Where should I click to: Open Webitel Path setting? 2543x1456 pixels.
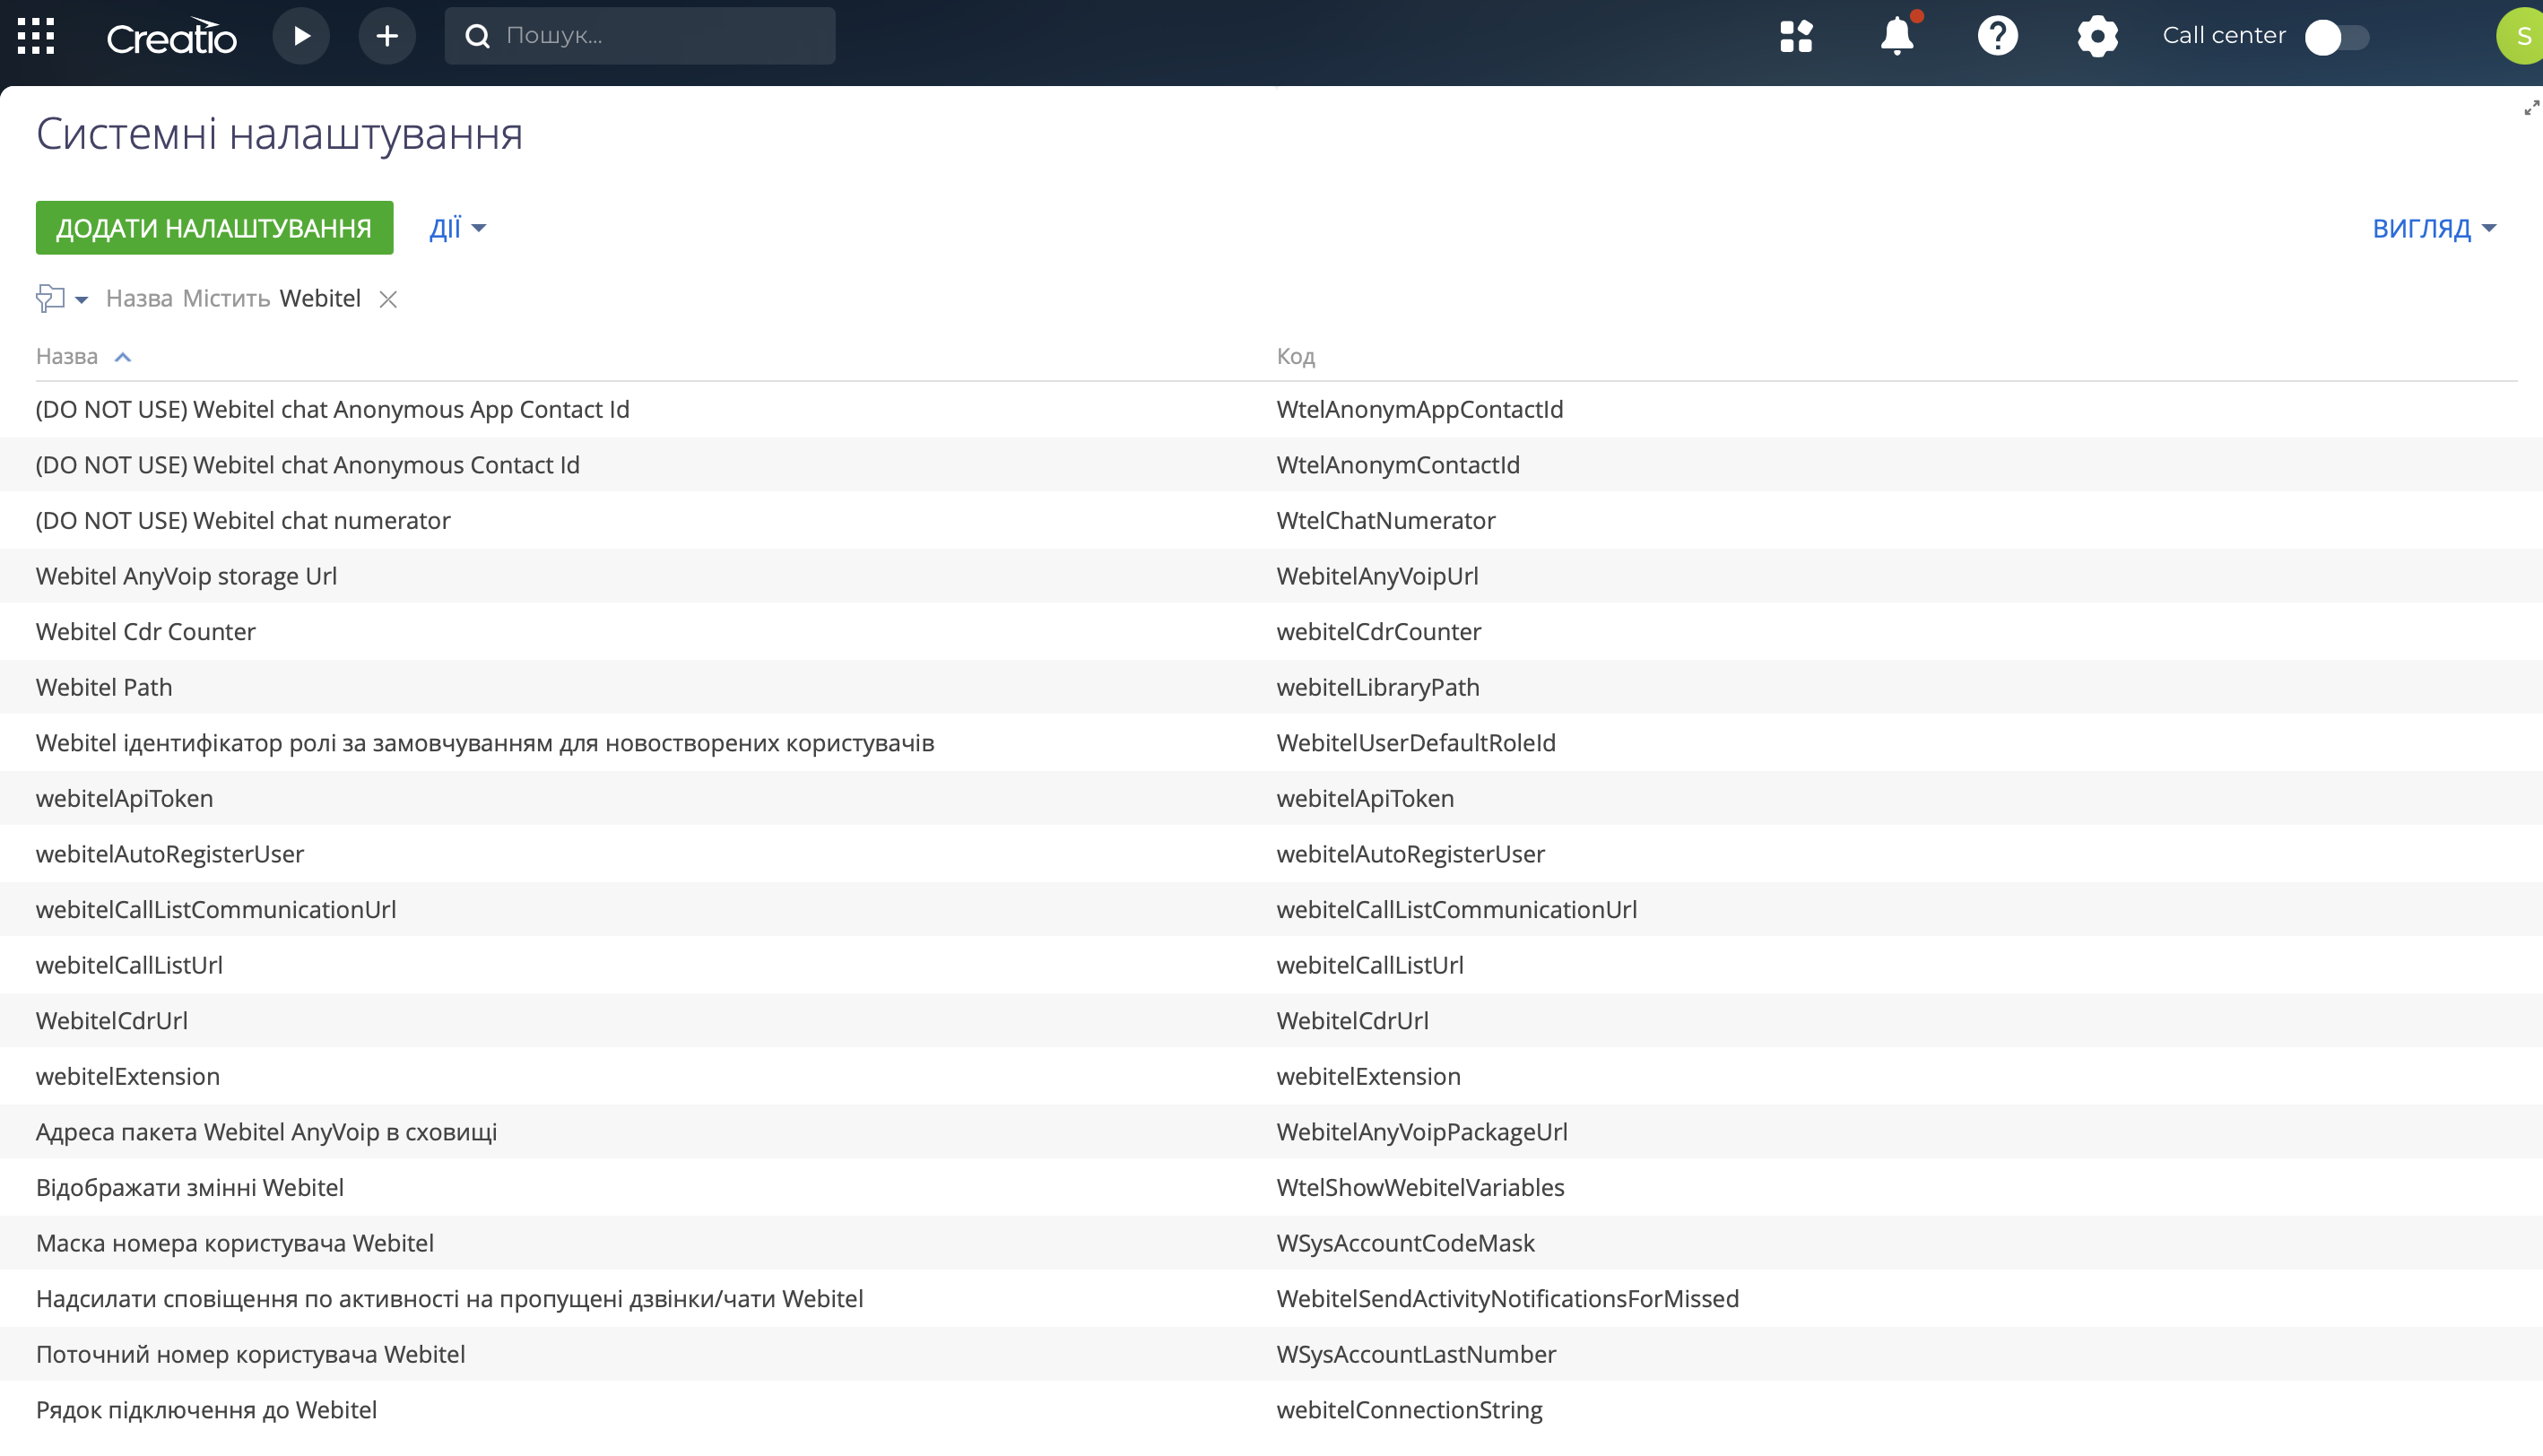[104, 687]
